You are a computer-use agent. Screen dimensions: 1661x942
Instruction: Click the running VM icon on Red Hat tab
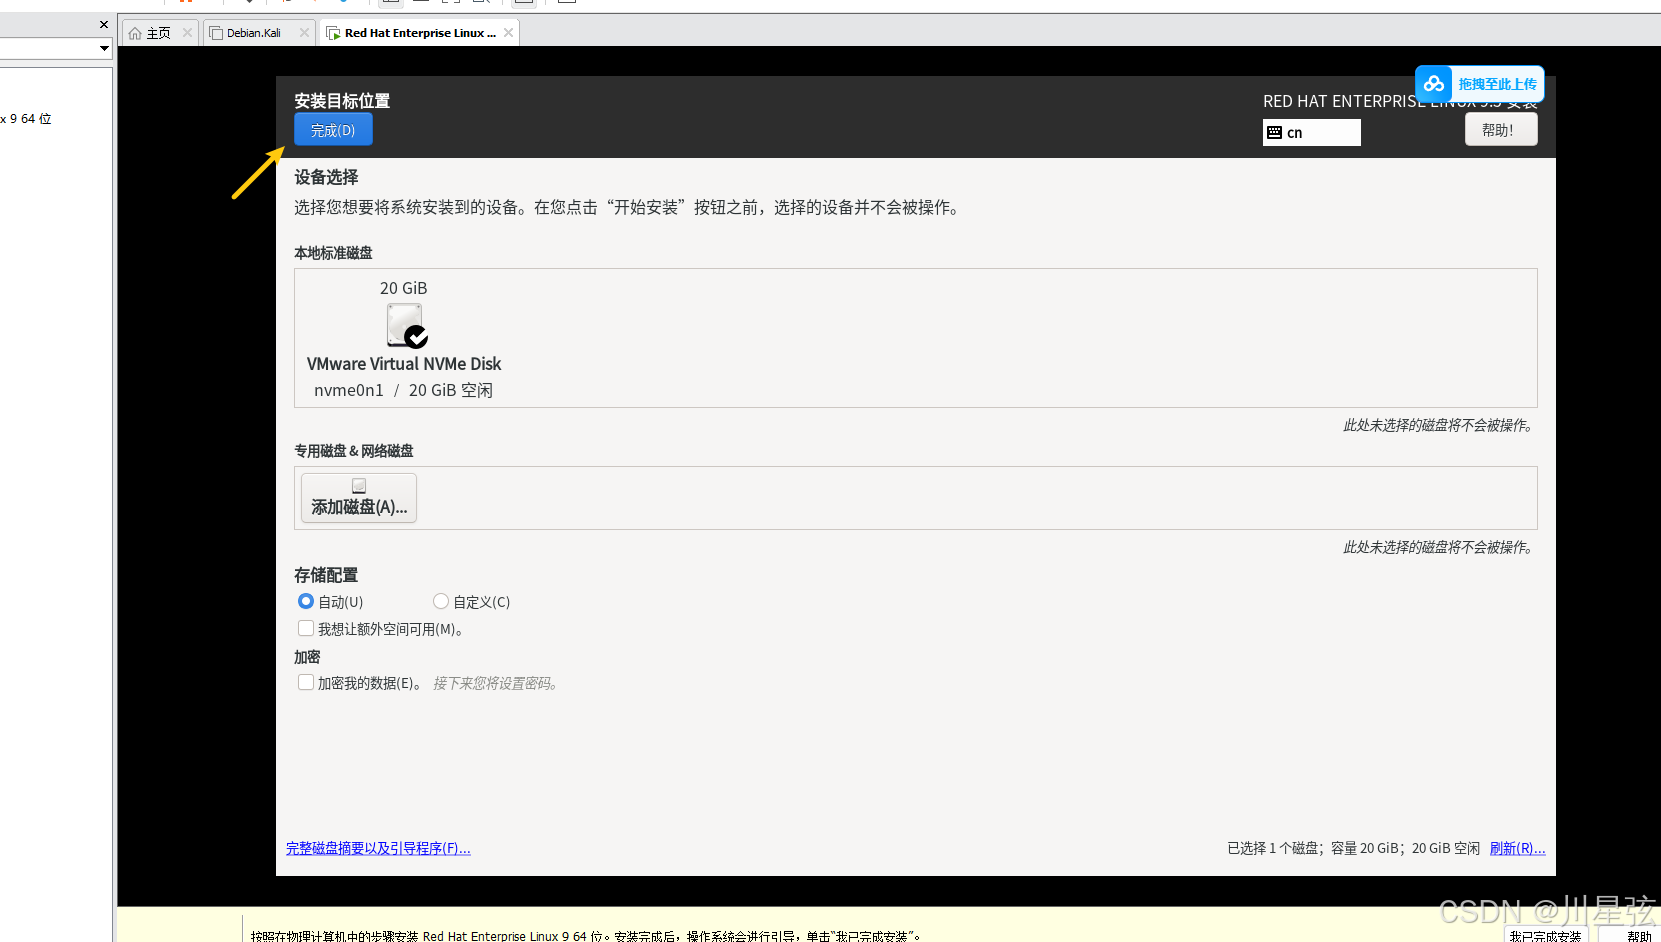(x=334, y=33)
